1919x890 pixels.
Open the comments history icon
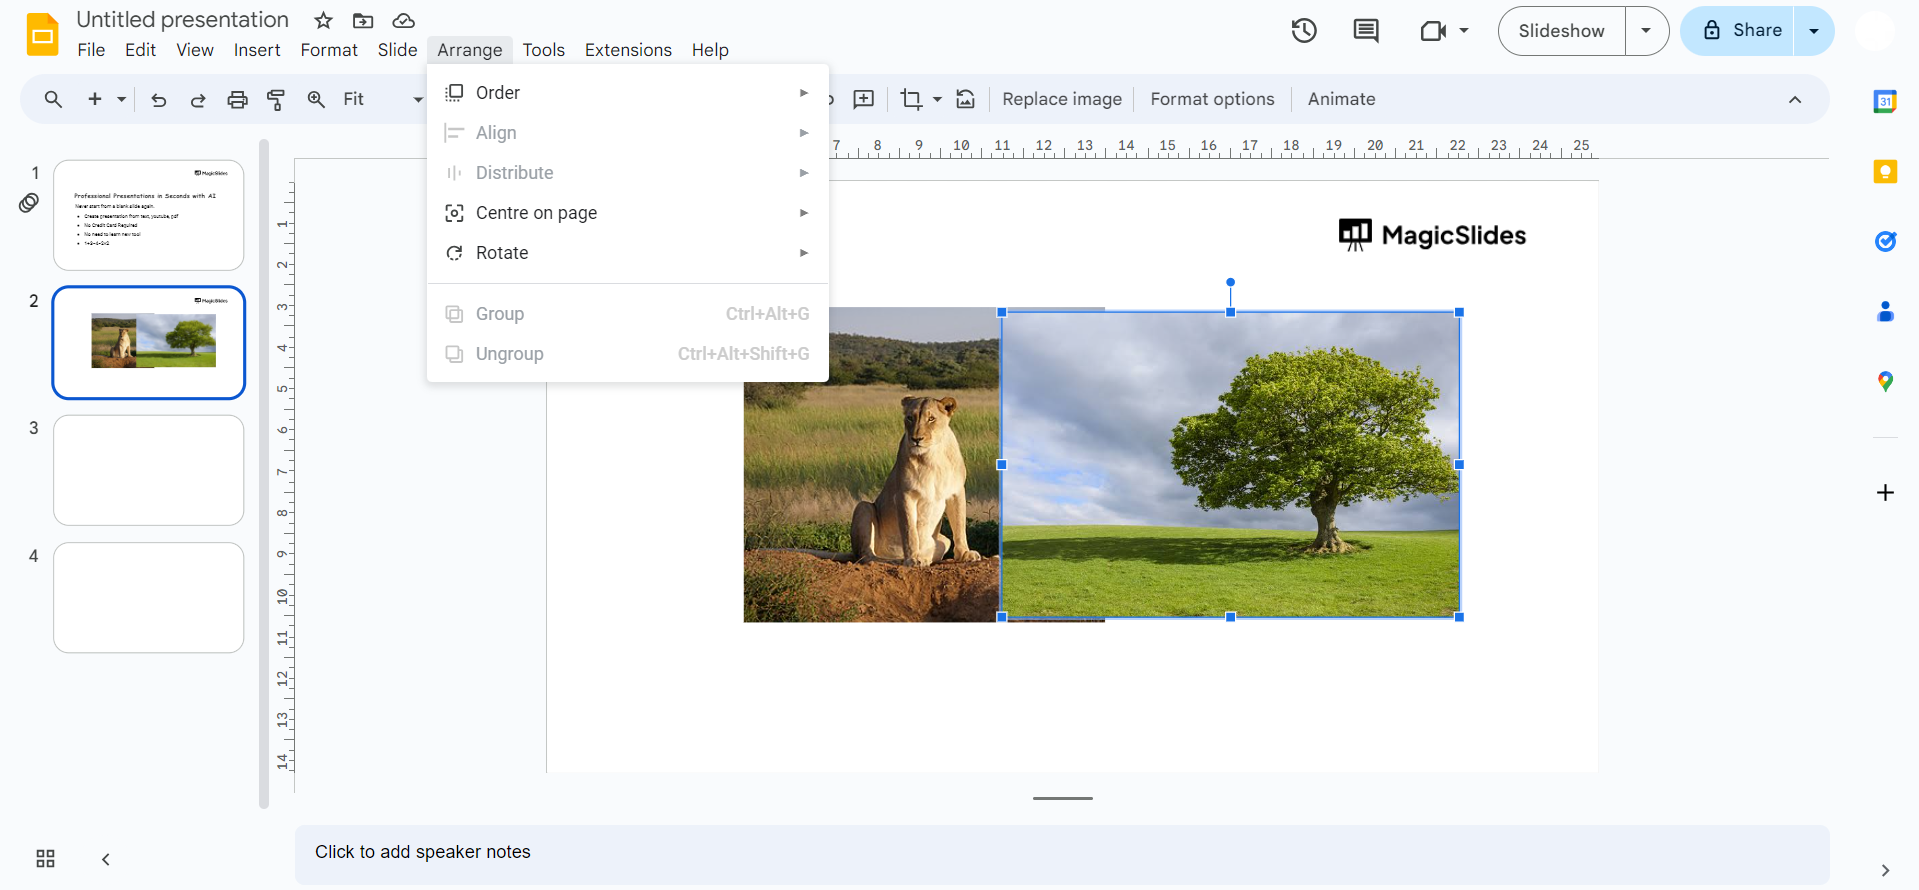[1366, 31]
